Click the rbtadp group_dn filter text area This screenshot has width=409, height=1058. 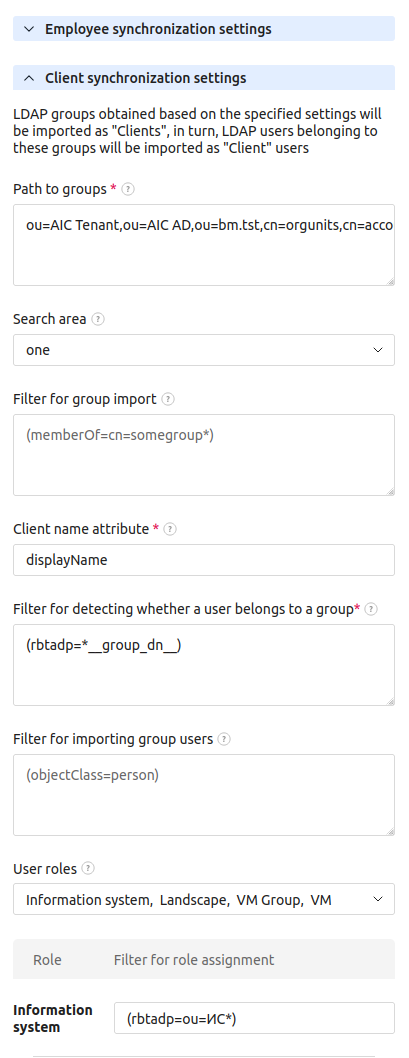(x=204, y=665)
